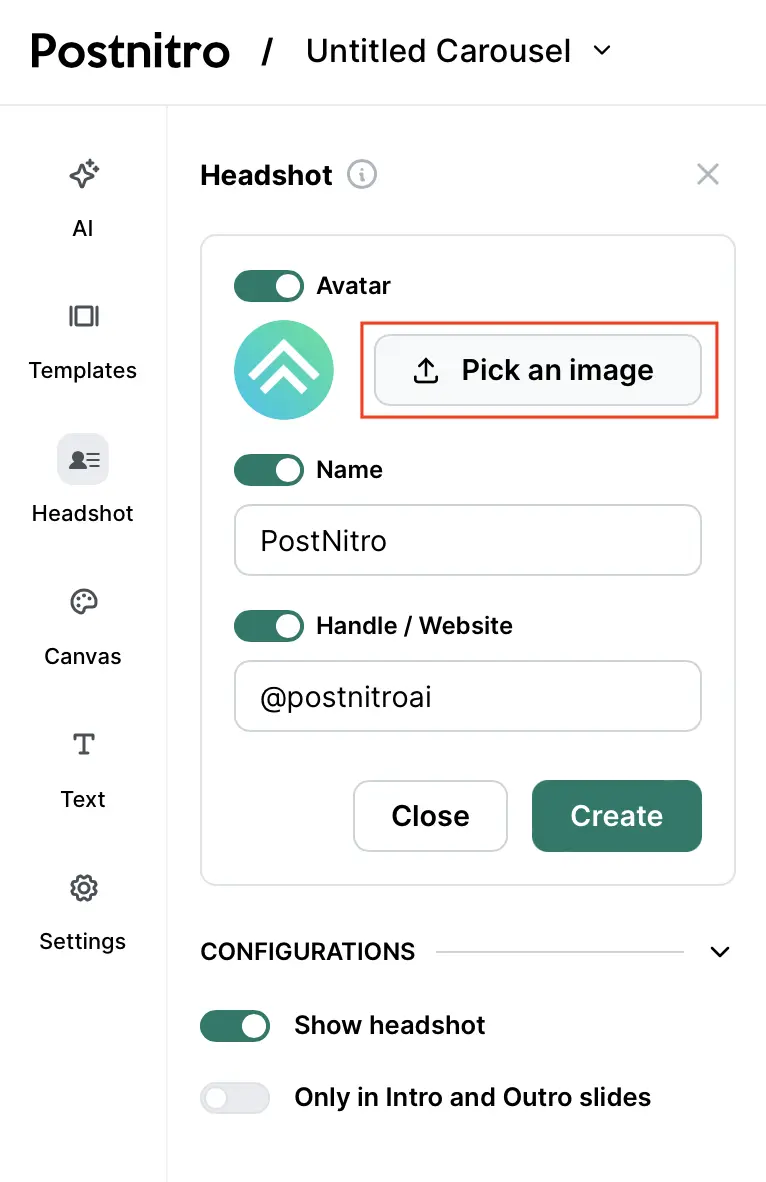766x1182 pixels.
Task: Toggle Show headshot switch
Action: [x=236, y=1026]
